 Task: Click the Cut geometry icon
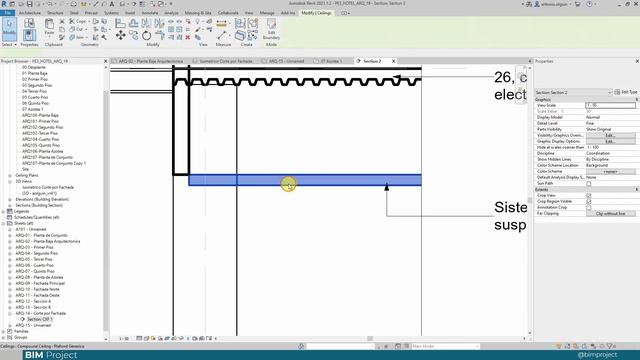72,29
